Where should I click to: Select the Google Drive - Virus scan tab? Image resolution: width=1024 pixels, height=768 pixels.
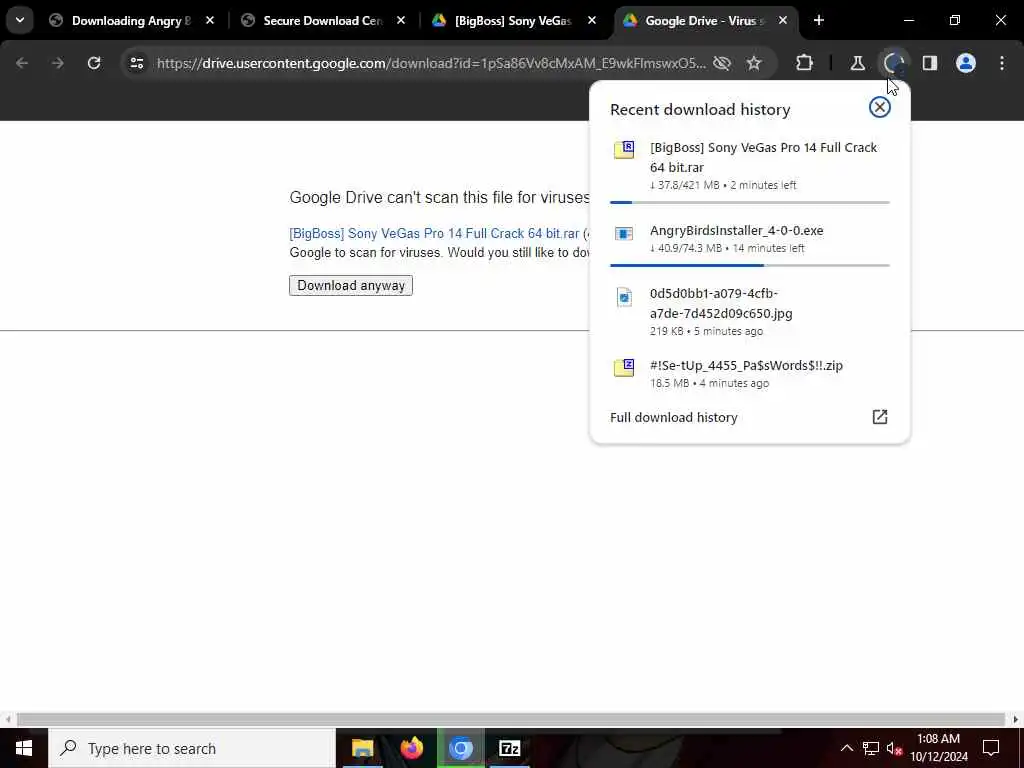(x=704, y=21)
